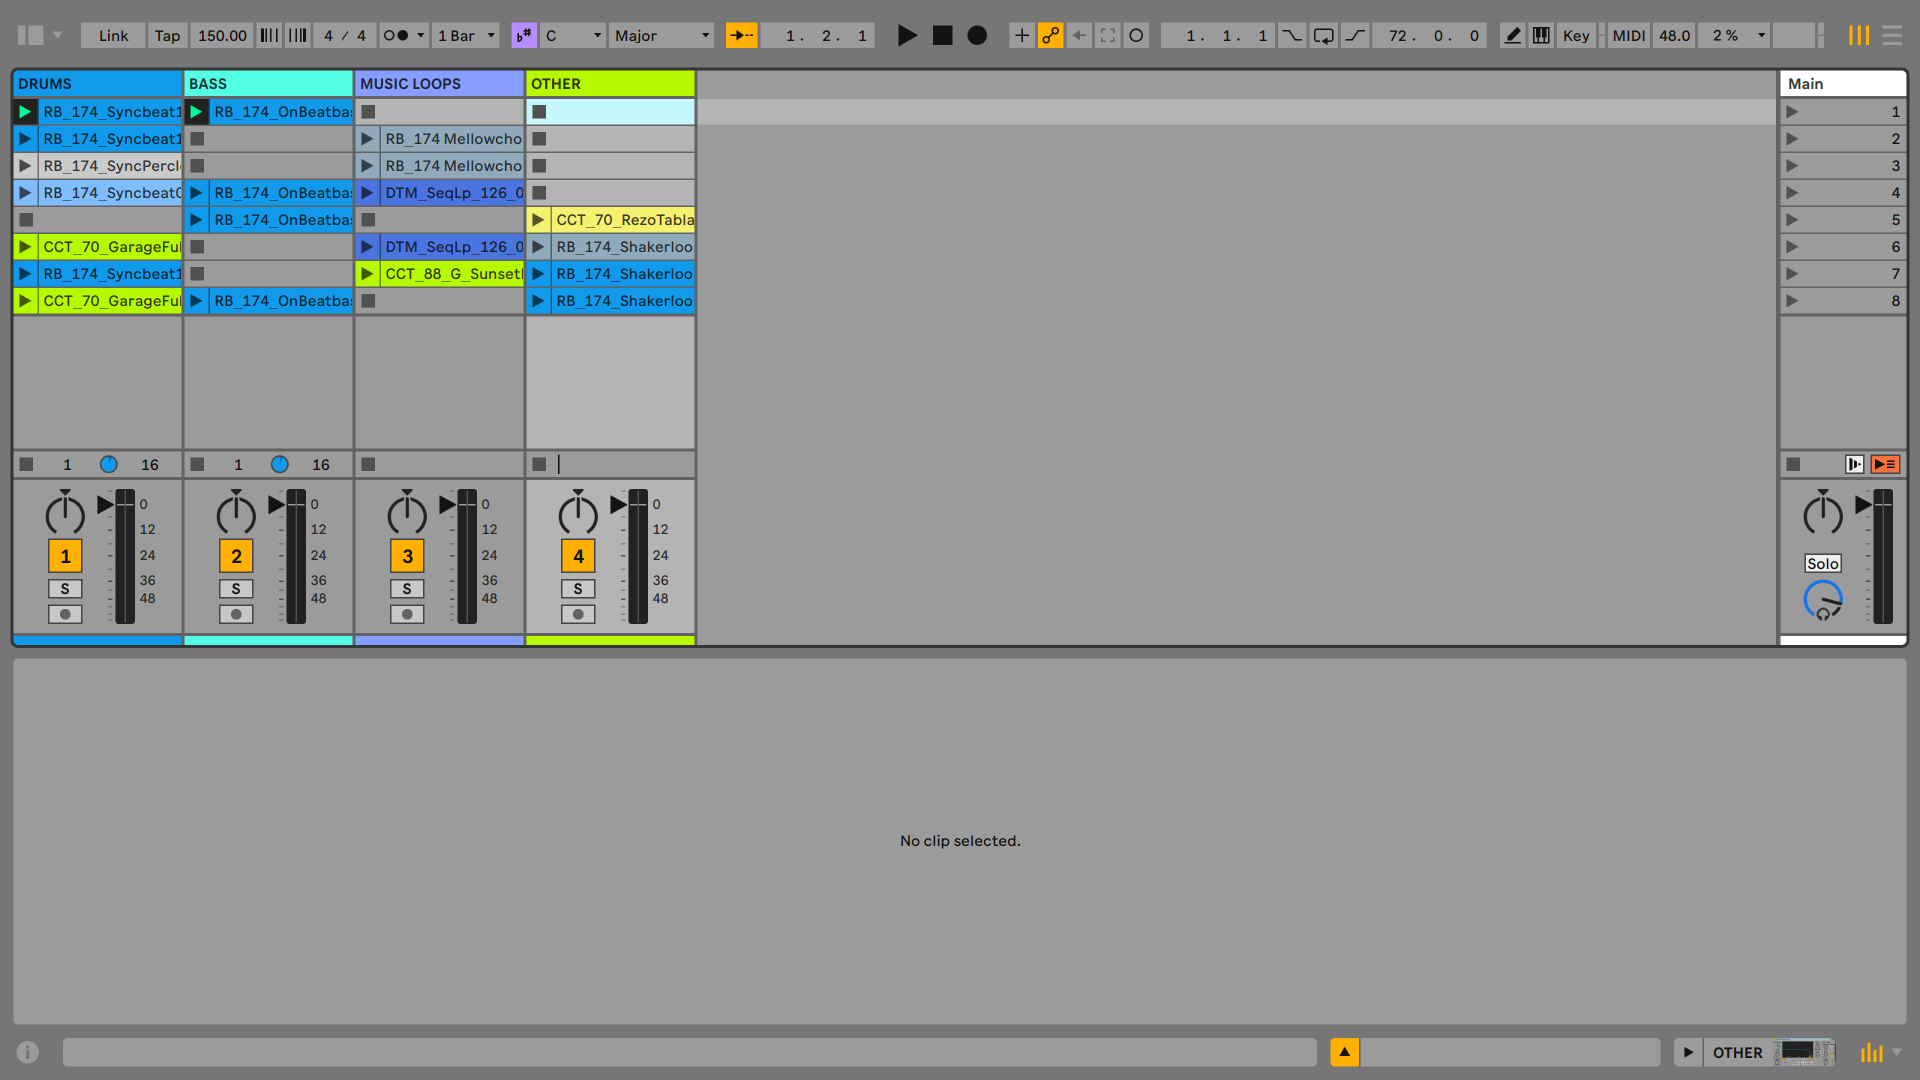The width and height of the screenshot is (1920, 1080).
Task: Deactivate MUSIC LOOPS track activator 3
Action: [407, 556]
